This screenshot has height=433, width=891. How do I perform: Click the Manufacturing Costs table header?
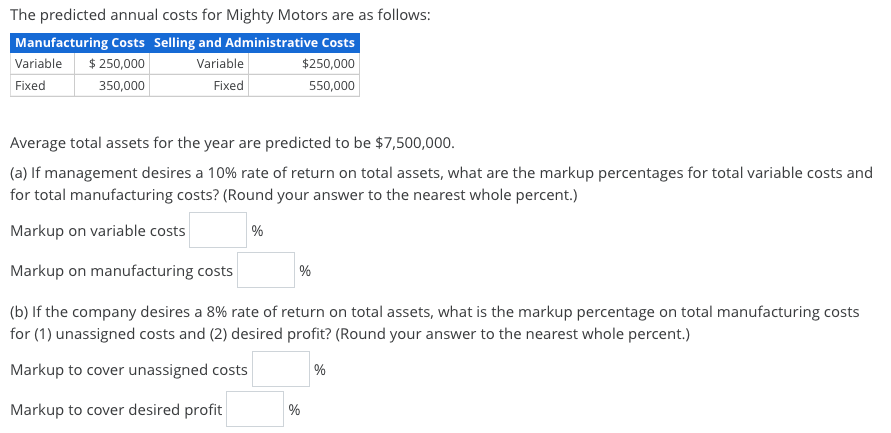pyautogui.click(x=80, y=43)
